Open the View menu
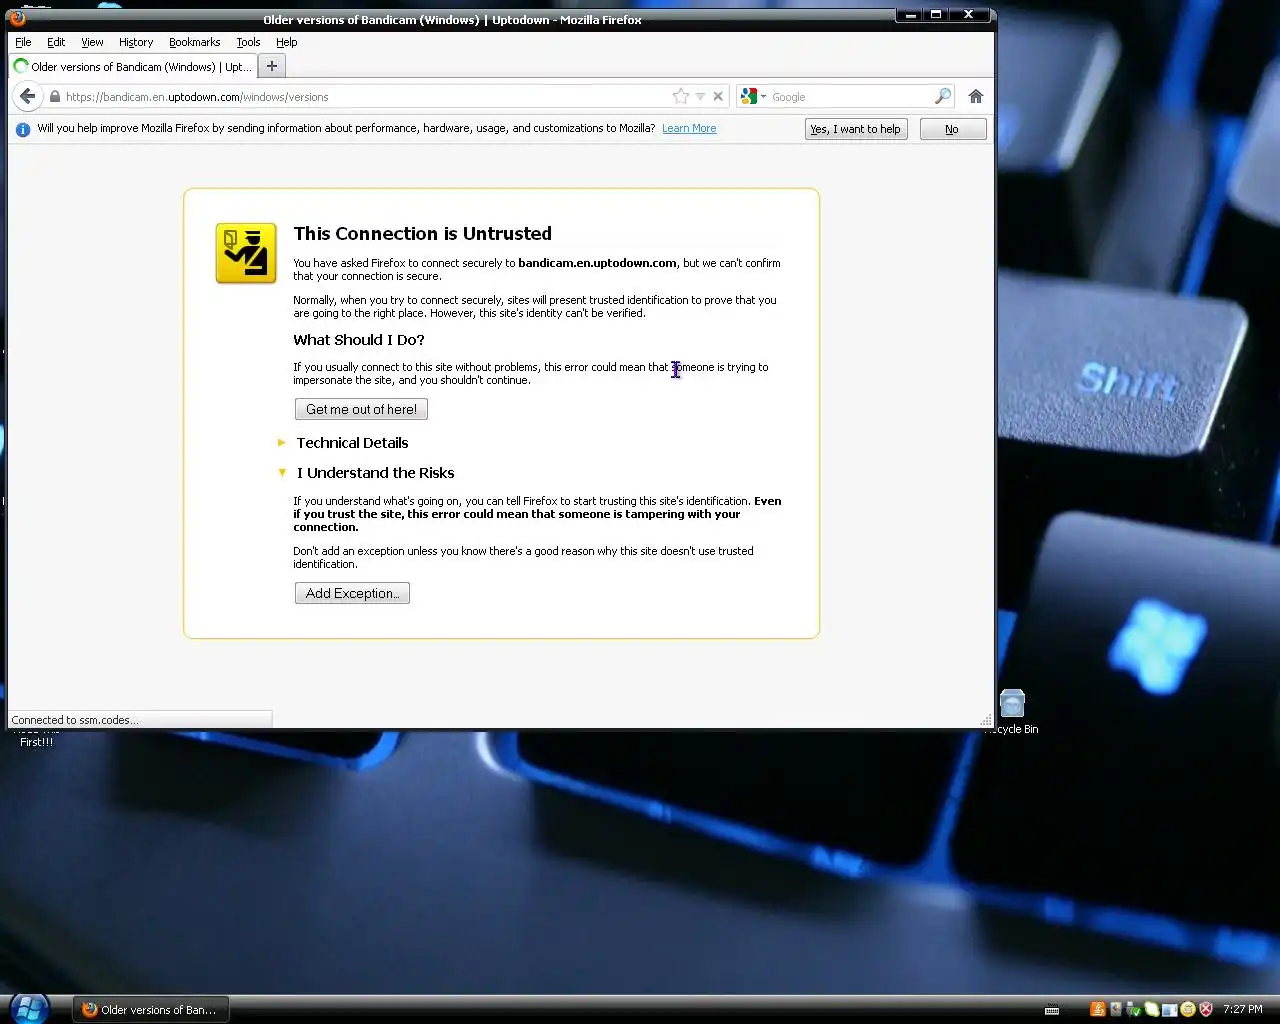This screenshot has width=1280, height=1024. coord(92,42)
